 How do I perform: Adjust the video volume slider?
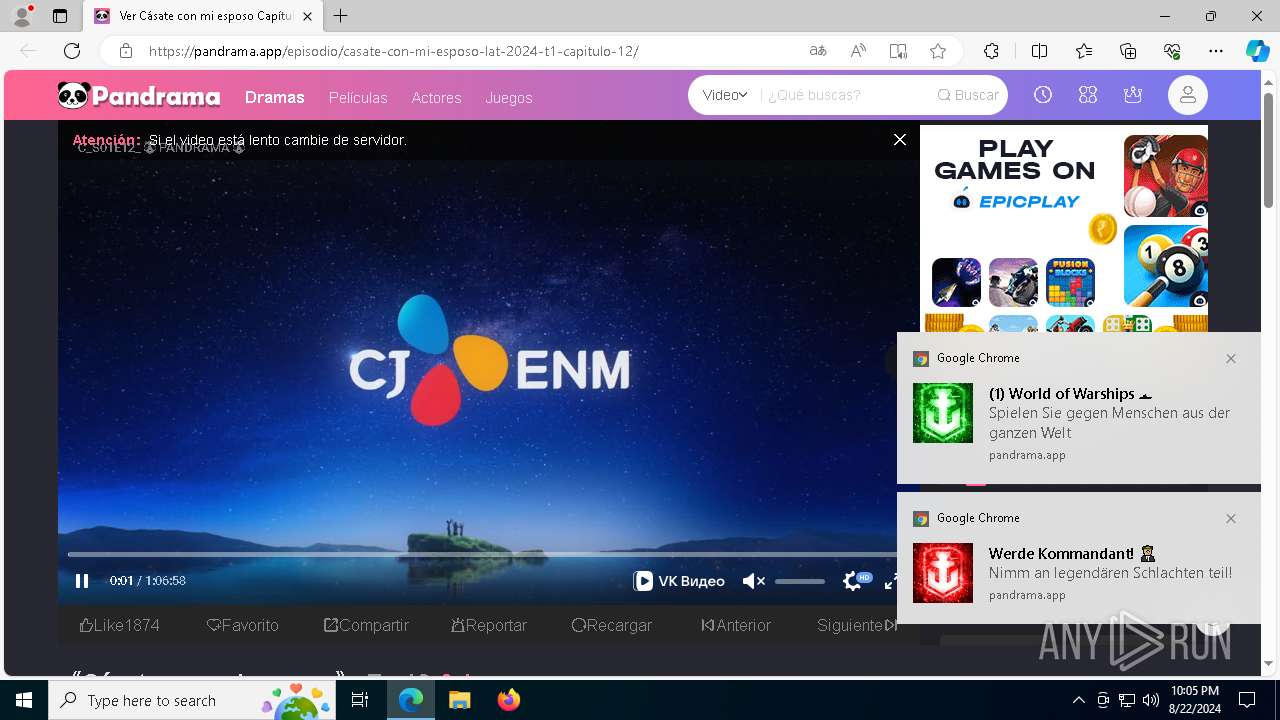[x=800, y=581]
